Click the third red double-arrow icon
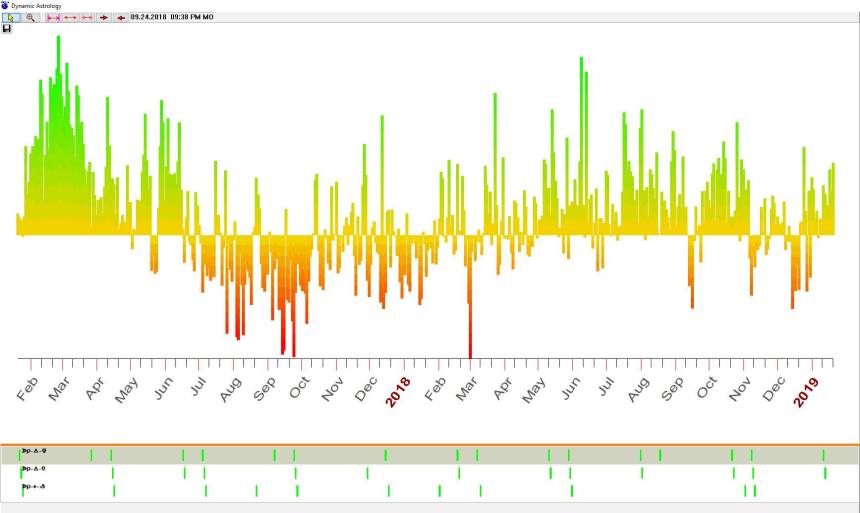 tap(87, 17)
